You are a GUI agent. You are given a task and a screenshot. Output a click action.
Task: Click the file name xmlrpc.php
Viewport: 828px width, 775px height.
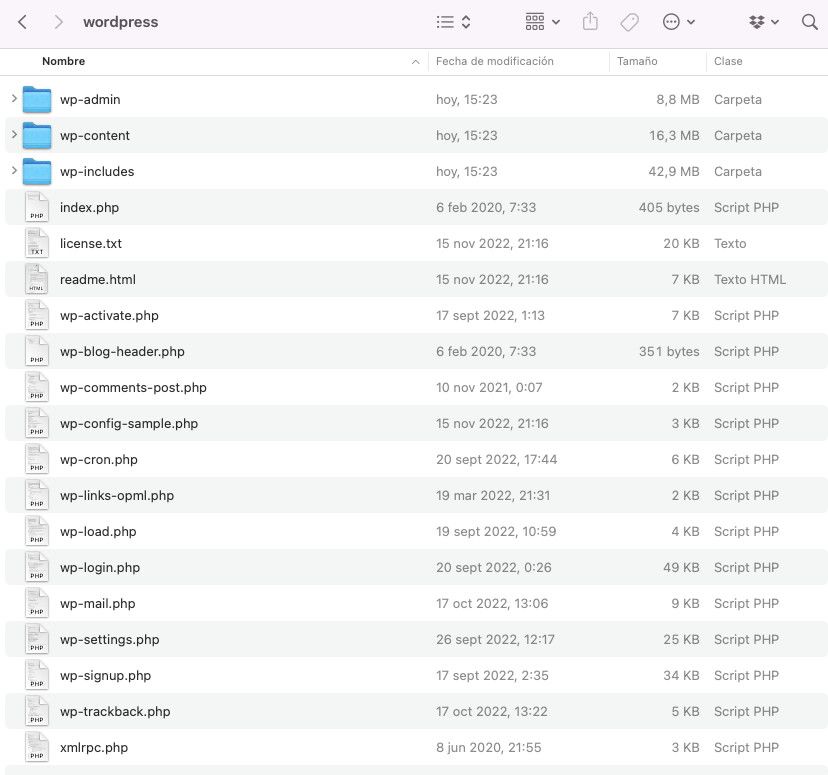[94, 748]
